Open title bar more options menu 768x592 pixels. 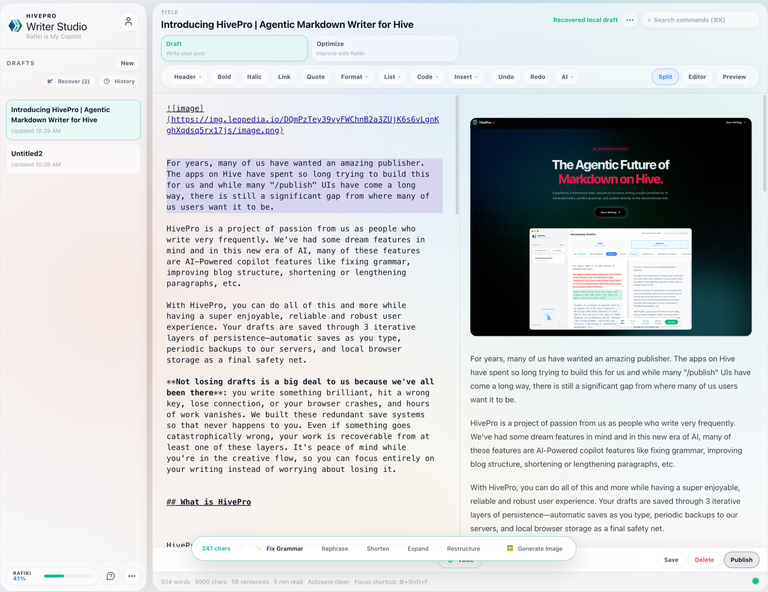coord(630,20)
